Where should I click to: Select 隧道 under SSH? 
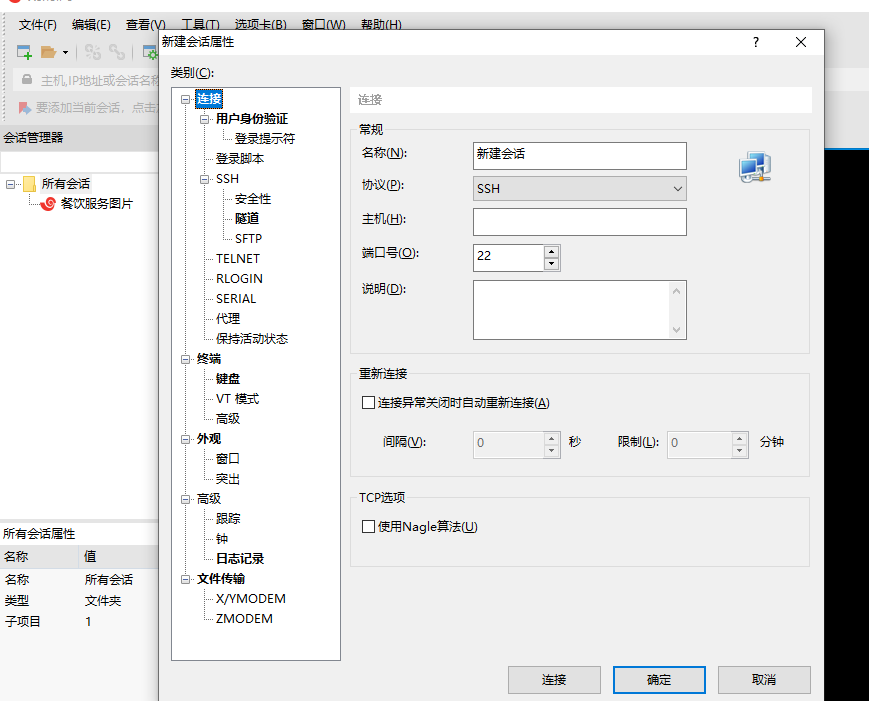[x=247, y=218]
